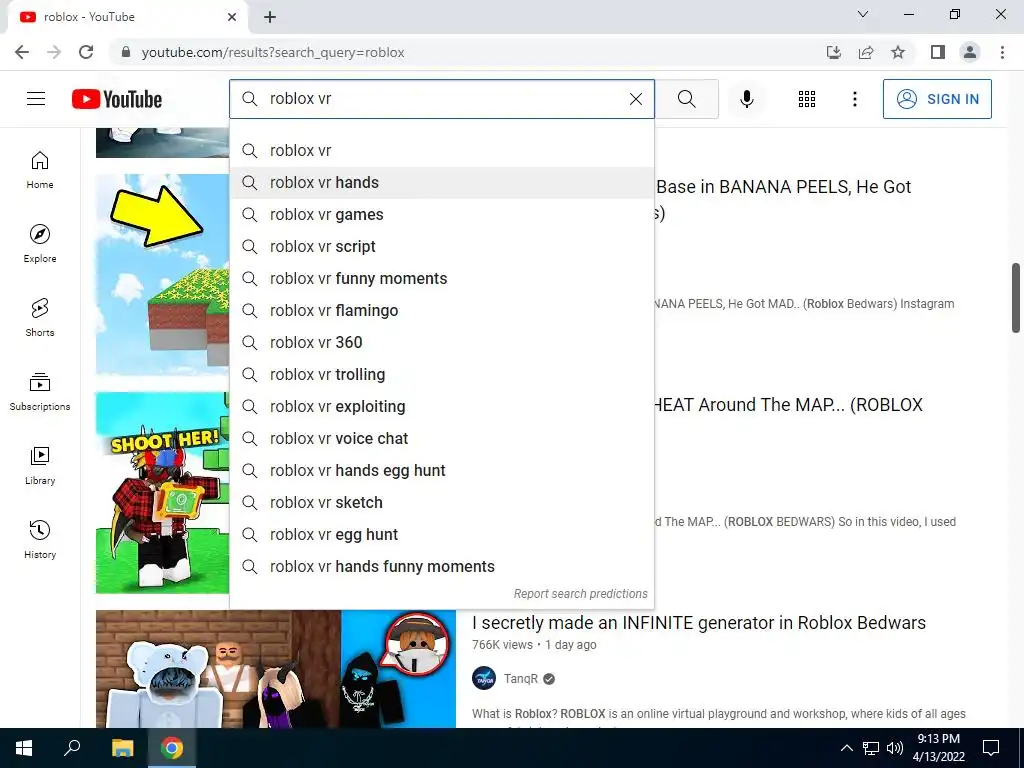This screenshot has width=1024, height=768.
Task: Open the yellow arrow video thumbnail
Action: coord(162,274)
